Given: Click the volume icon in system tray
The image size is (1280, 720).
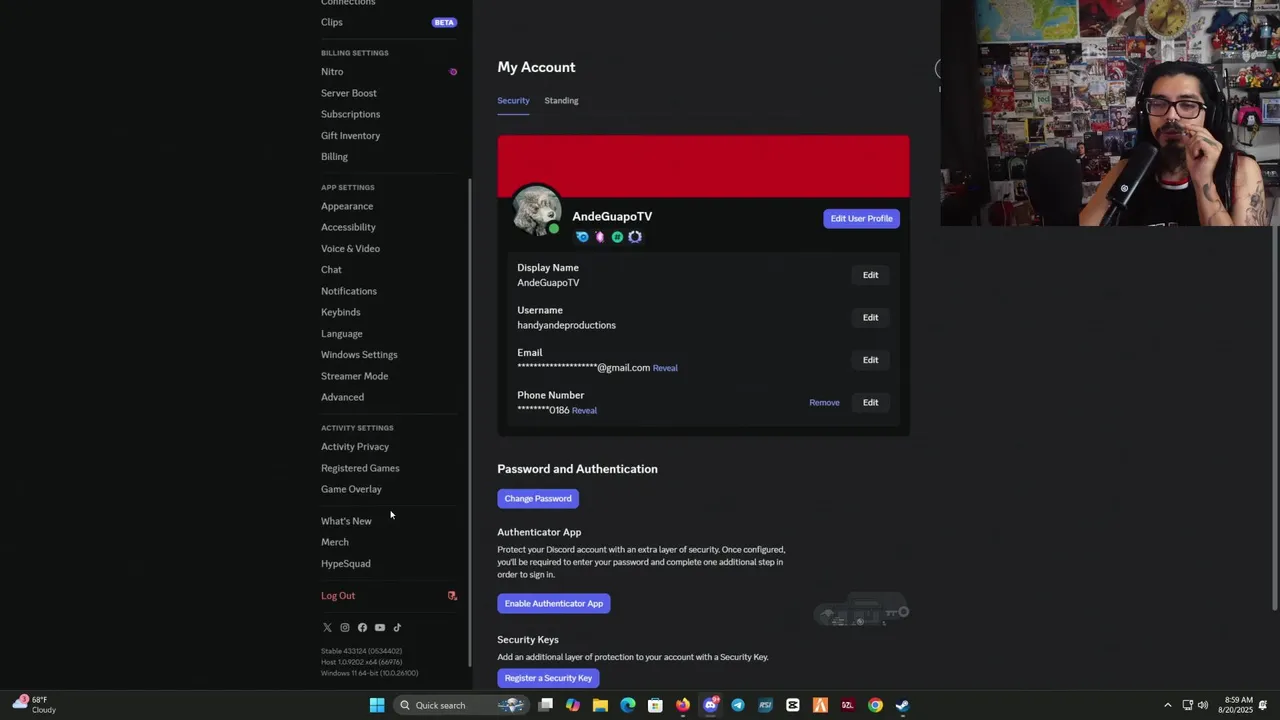Looking at the screenshot, I should click(x=1203, y=705).
